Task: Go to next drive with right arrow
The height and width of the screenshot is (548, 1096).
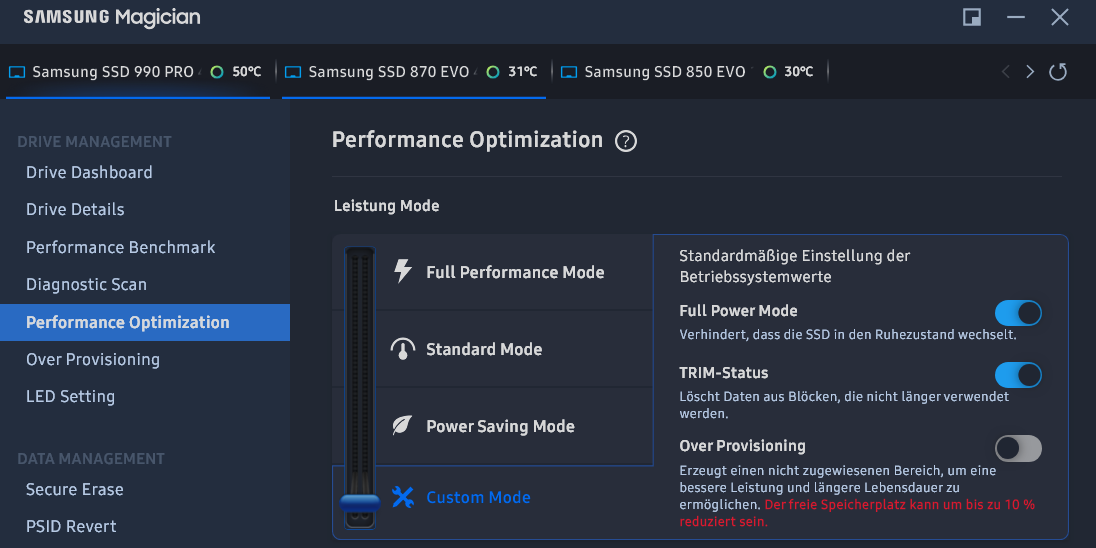Action: [x=1030, y=71]
